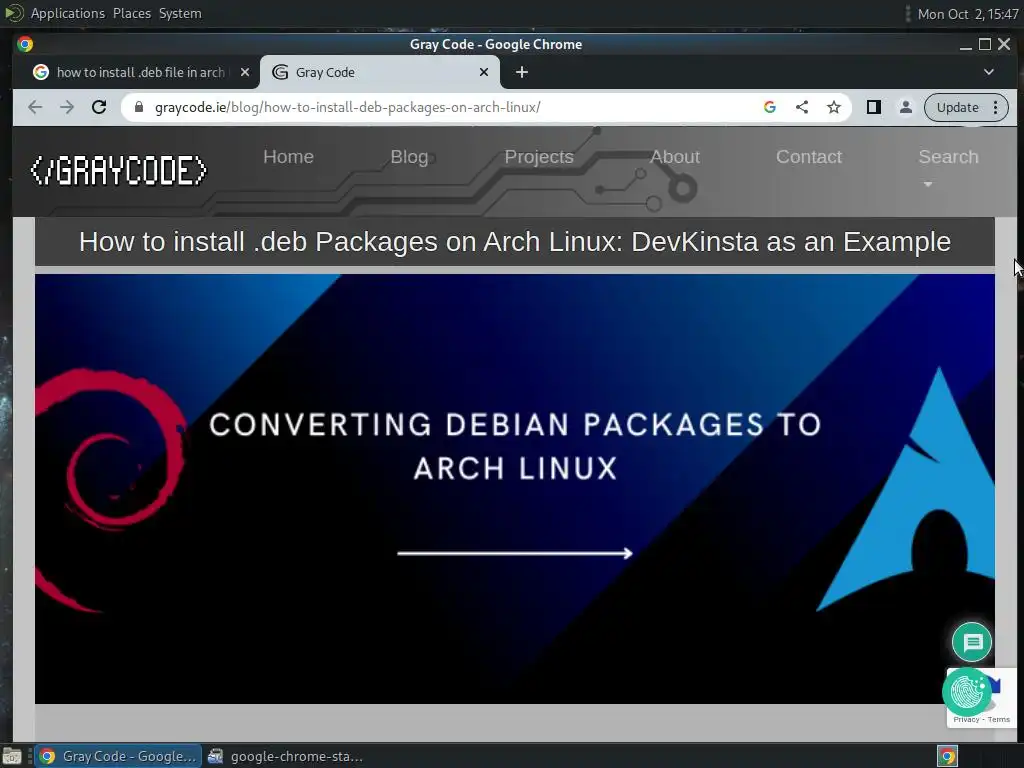Screen dimensions: 1024x768
Task: Click the Update Chrome button
Action: tap(957, 107)
